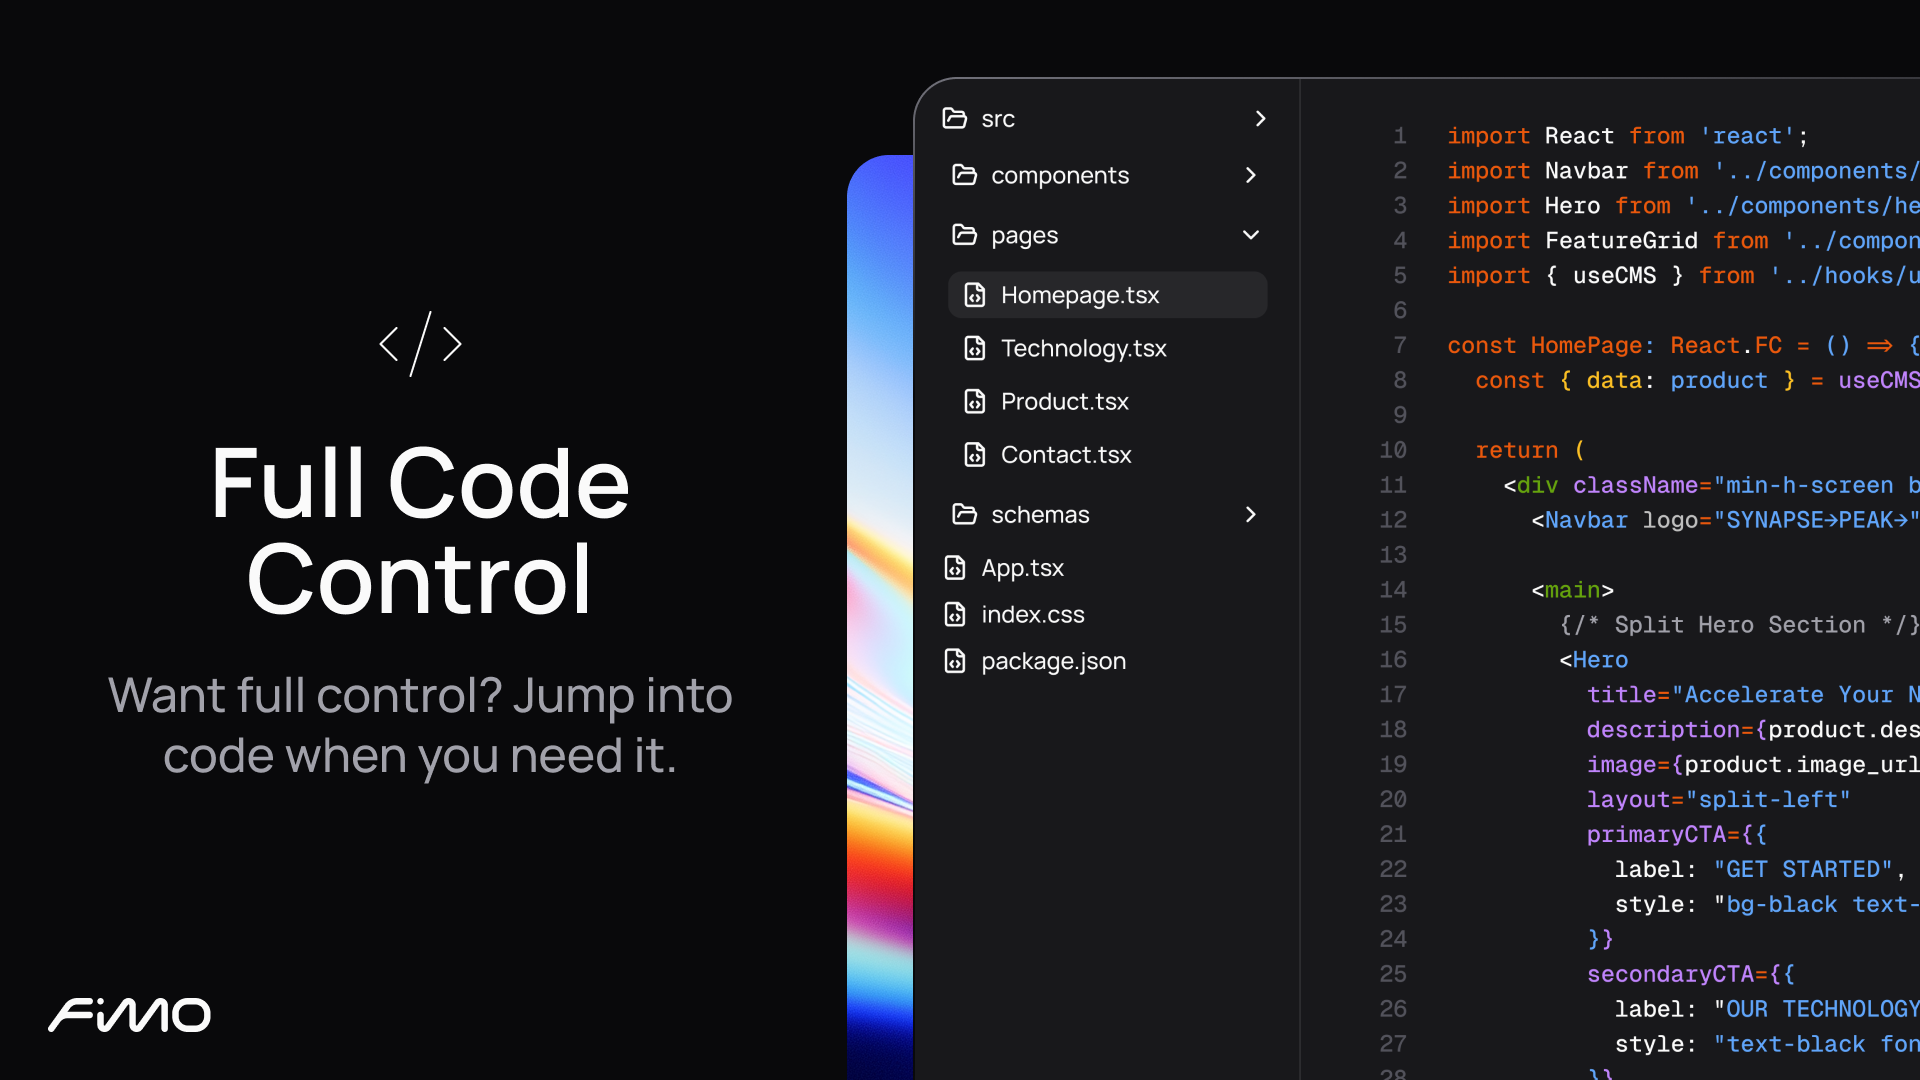Screen dimensions: 1920x1080
Task: Open Homepage.tsx in the file tree
Action: (1080, 295)
